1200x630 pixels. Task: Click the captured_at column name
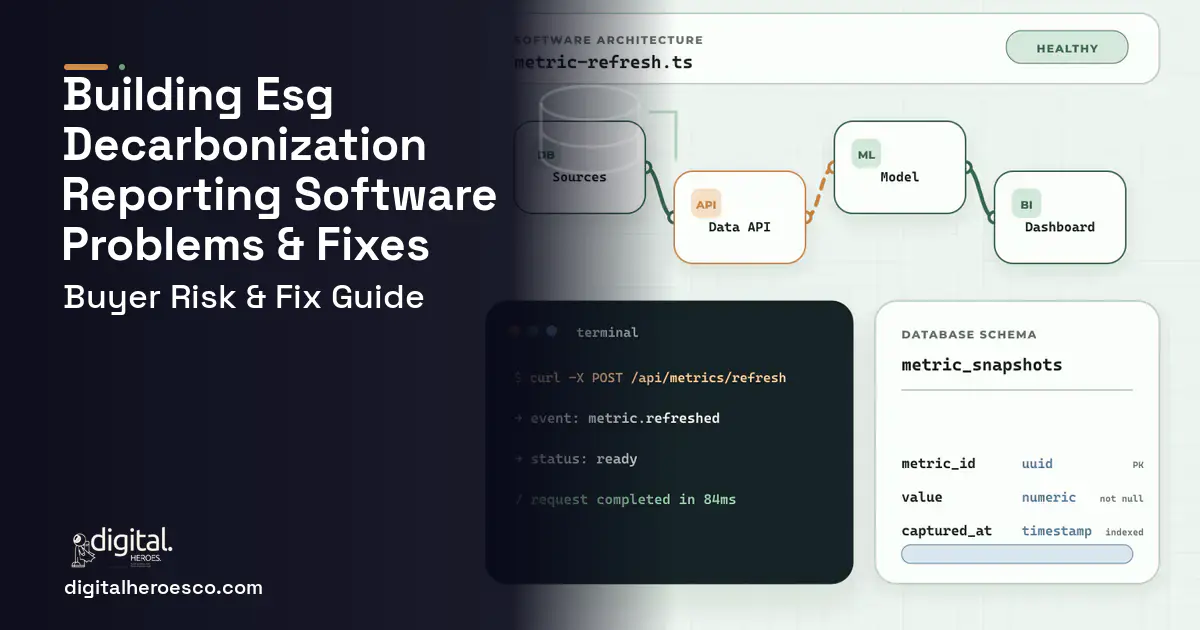pos(946,531)
